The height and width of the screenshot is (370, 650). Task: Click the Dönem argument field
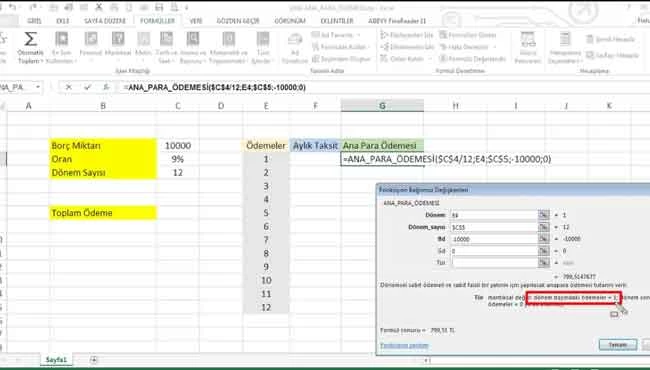coord(493,215)
